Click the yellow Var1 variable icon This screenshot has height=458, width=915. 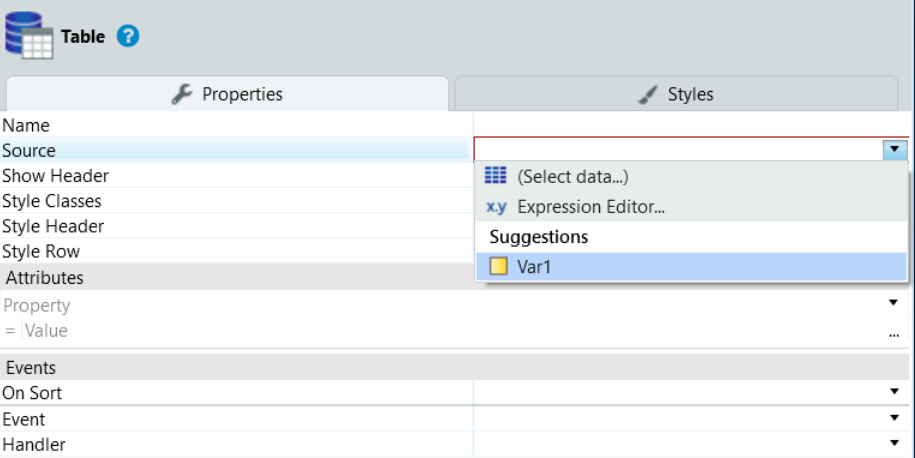pyautogui.click(x=497, y=267)
